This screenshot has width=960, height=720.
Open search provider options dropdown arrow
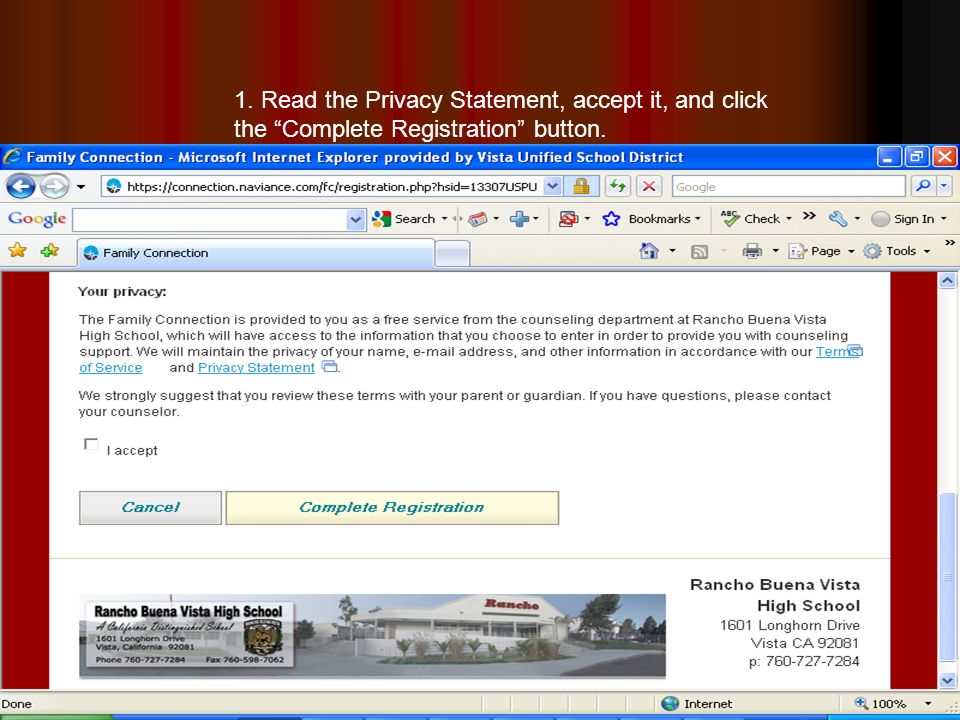click(x=944, y=186)
